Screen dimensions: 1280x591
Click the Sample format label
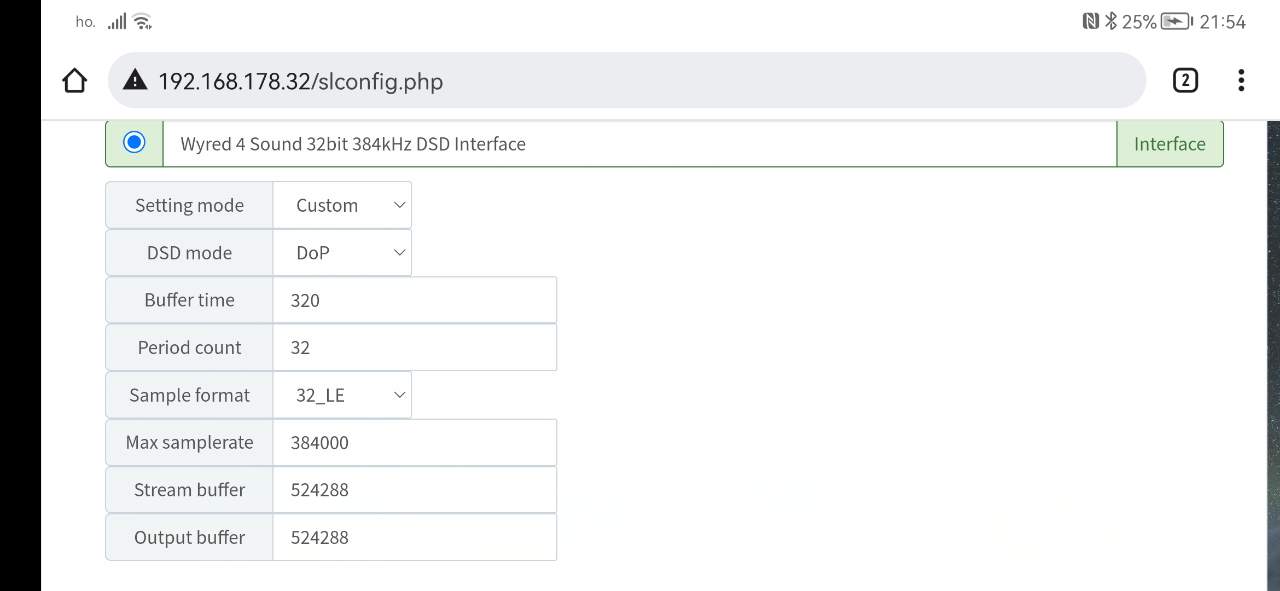189,395
